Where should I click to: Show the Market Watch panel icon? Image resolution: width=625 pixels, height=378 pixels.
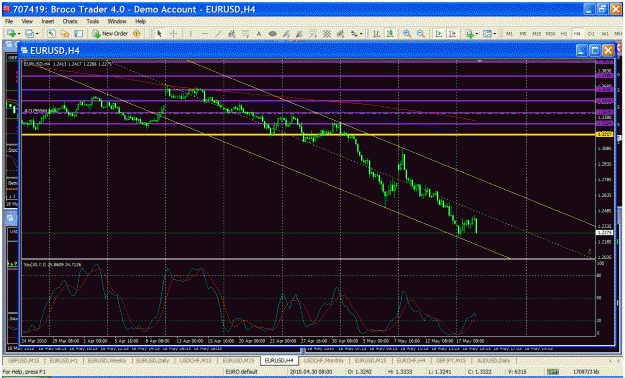click(51, 34)
